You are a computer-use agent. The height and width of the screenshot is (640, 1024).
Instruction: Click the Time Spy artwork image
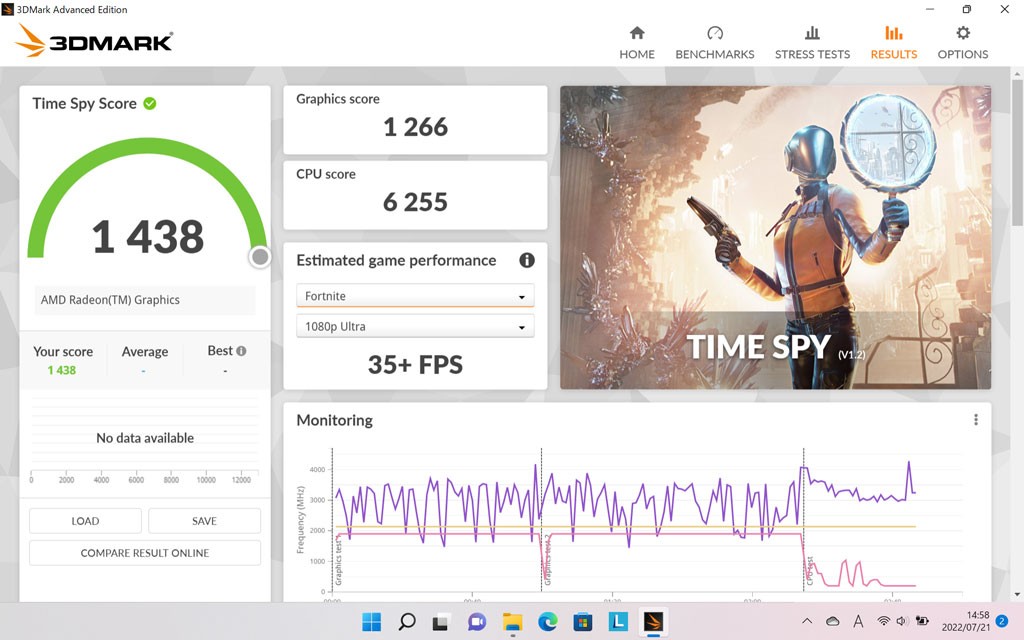[775, 237]
